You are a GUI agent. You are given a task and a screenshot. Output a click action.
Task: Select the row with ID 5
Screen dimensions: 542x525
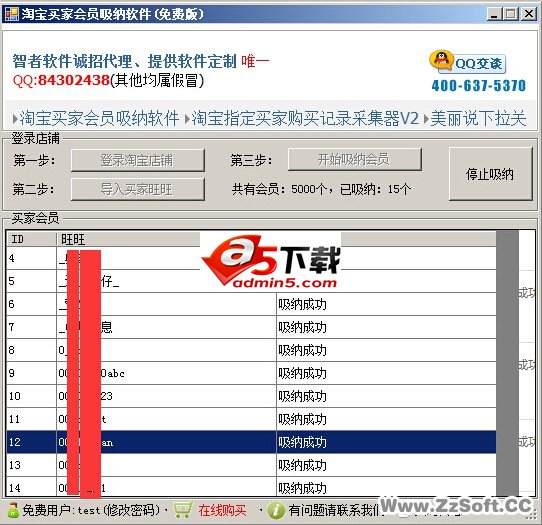251,281
